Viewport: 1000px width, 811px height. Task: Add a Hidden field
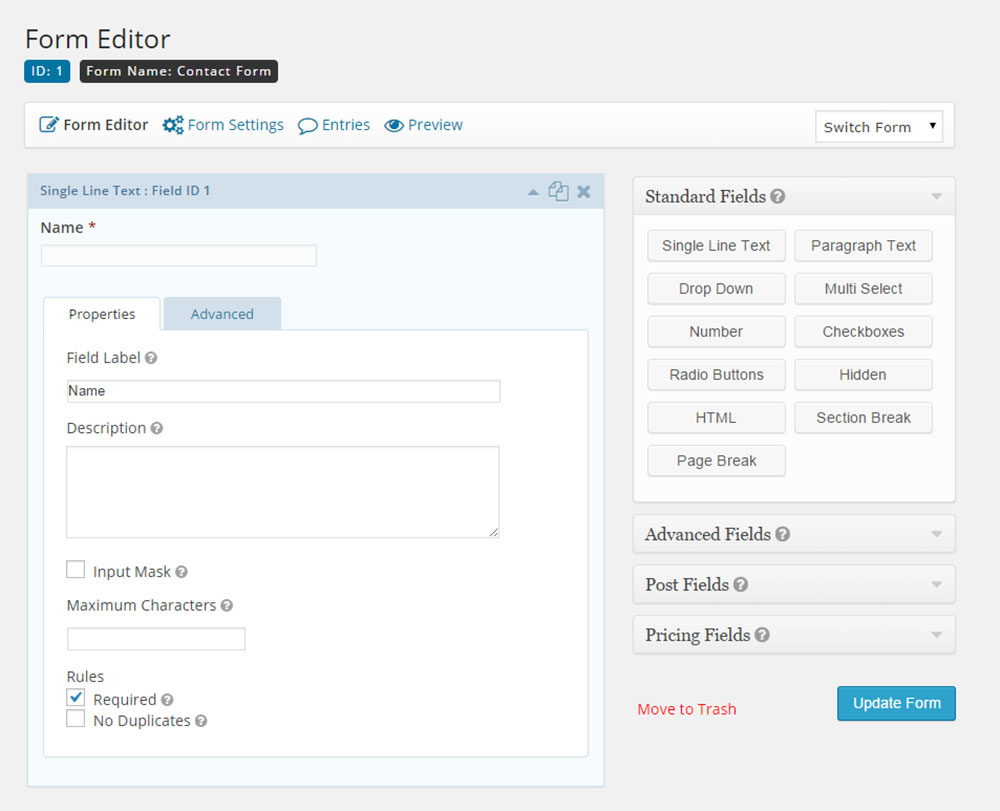click(x=863, y=375)
